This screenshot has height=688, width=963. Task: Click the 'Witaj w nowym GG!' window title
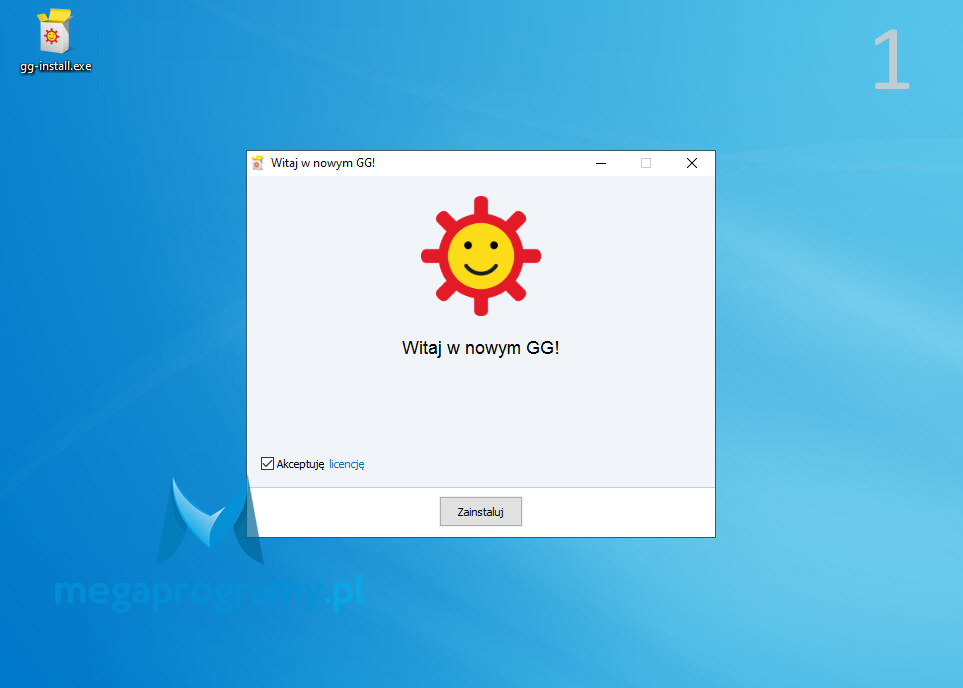pyautogui.click(x=323, y=163)
